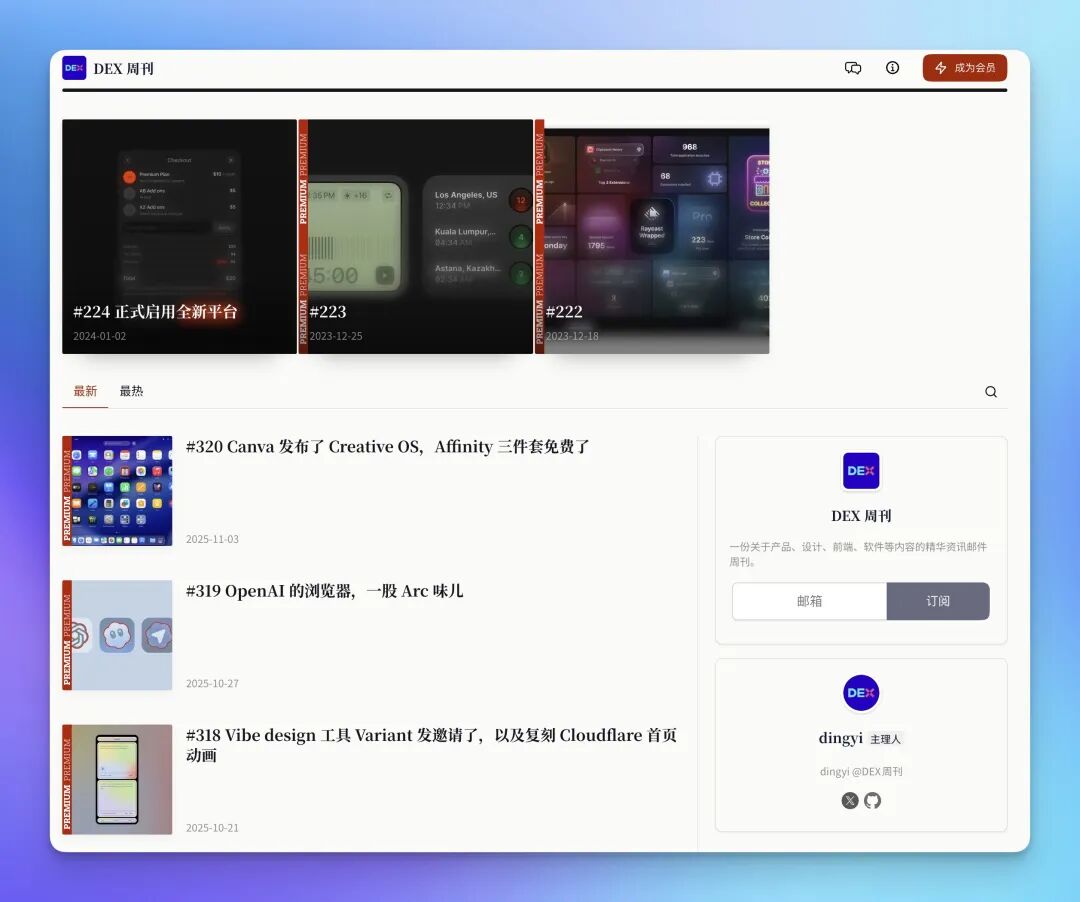Open featured card #224 正式启用全新平台
The width and height of the screenshot is (1080, 902).
click(x=179, y=237)
